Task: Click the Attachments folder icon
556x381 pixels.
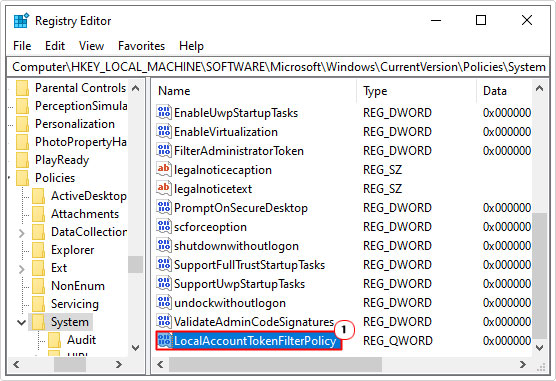Action: tap(38, 214)
